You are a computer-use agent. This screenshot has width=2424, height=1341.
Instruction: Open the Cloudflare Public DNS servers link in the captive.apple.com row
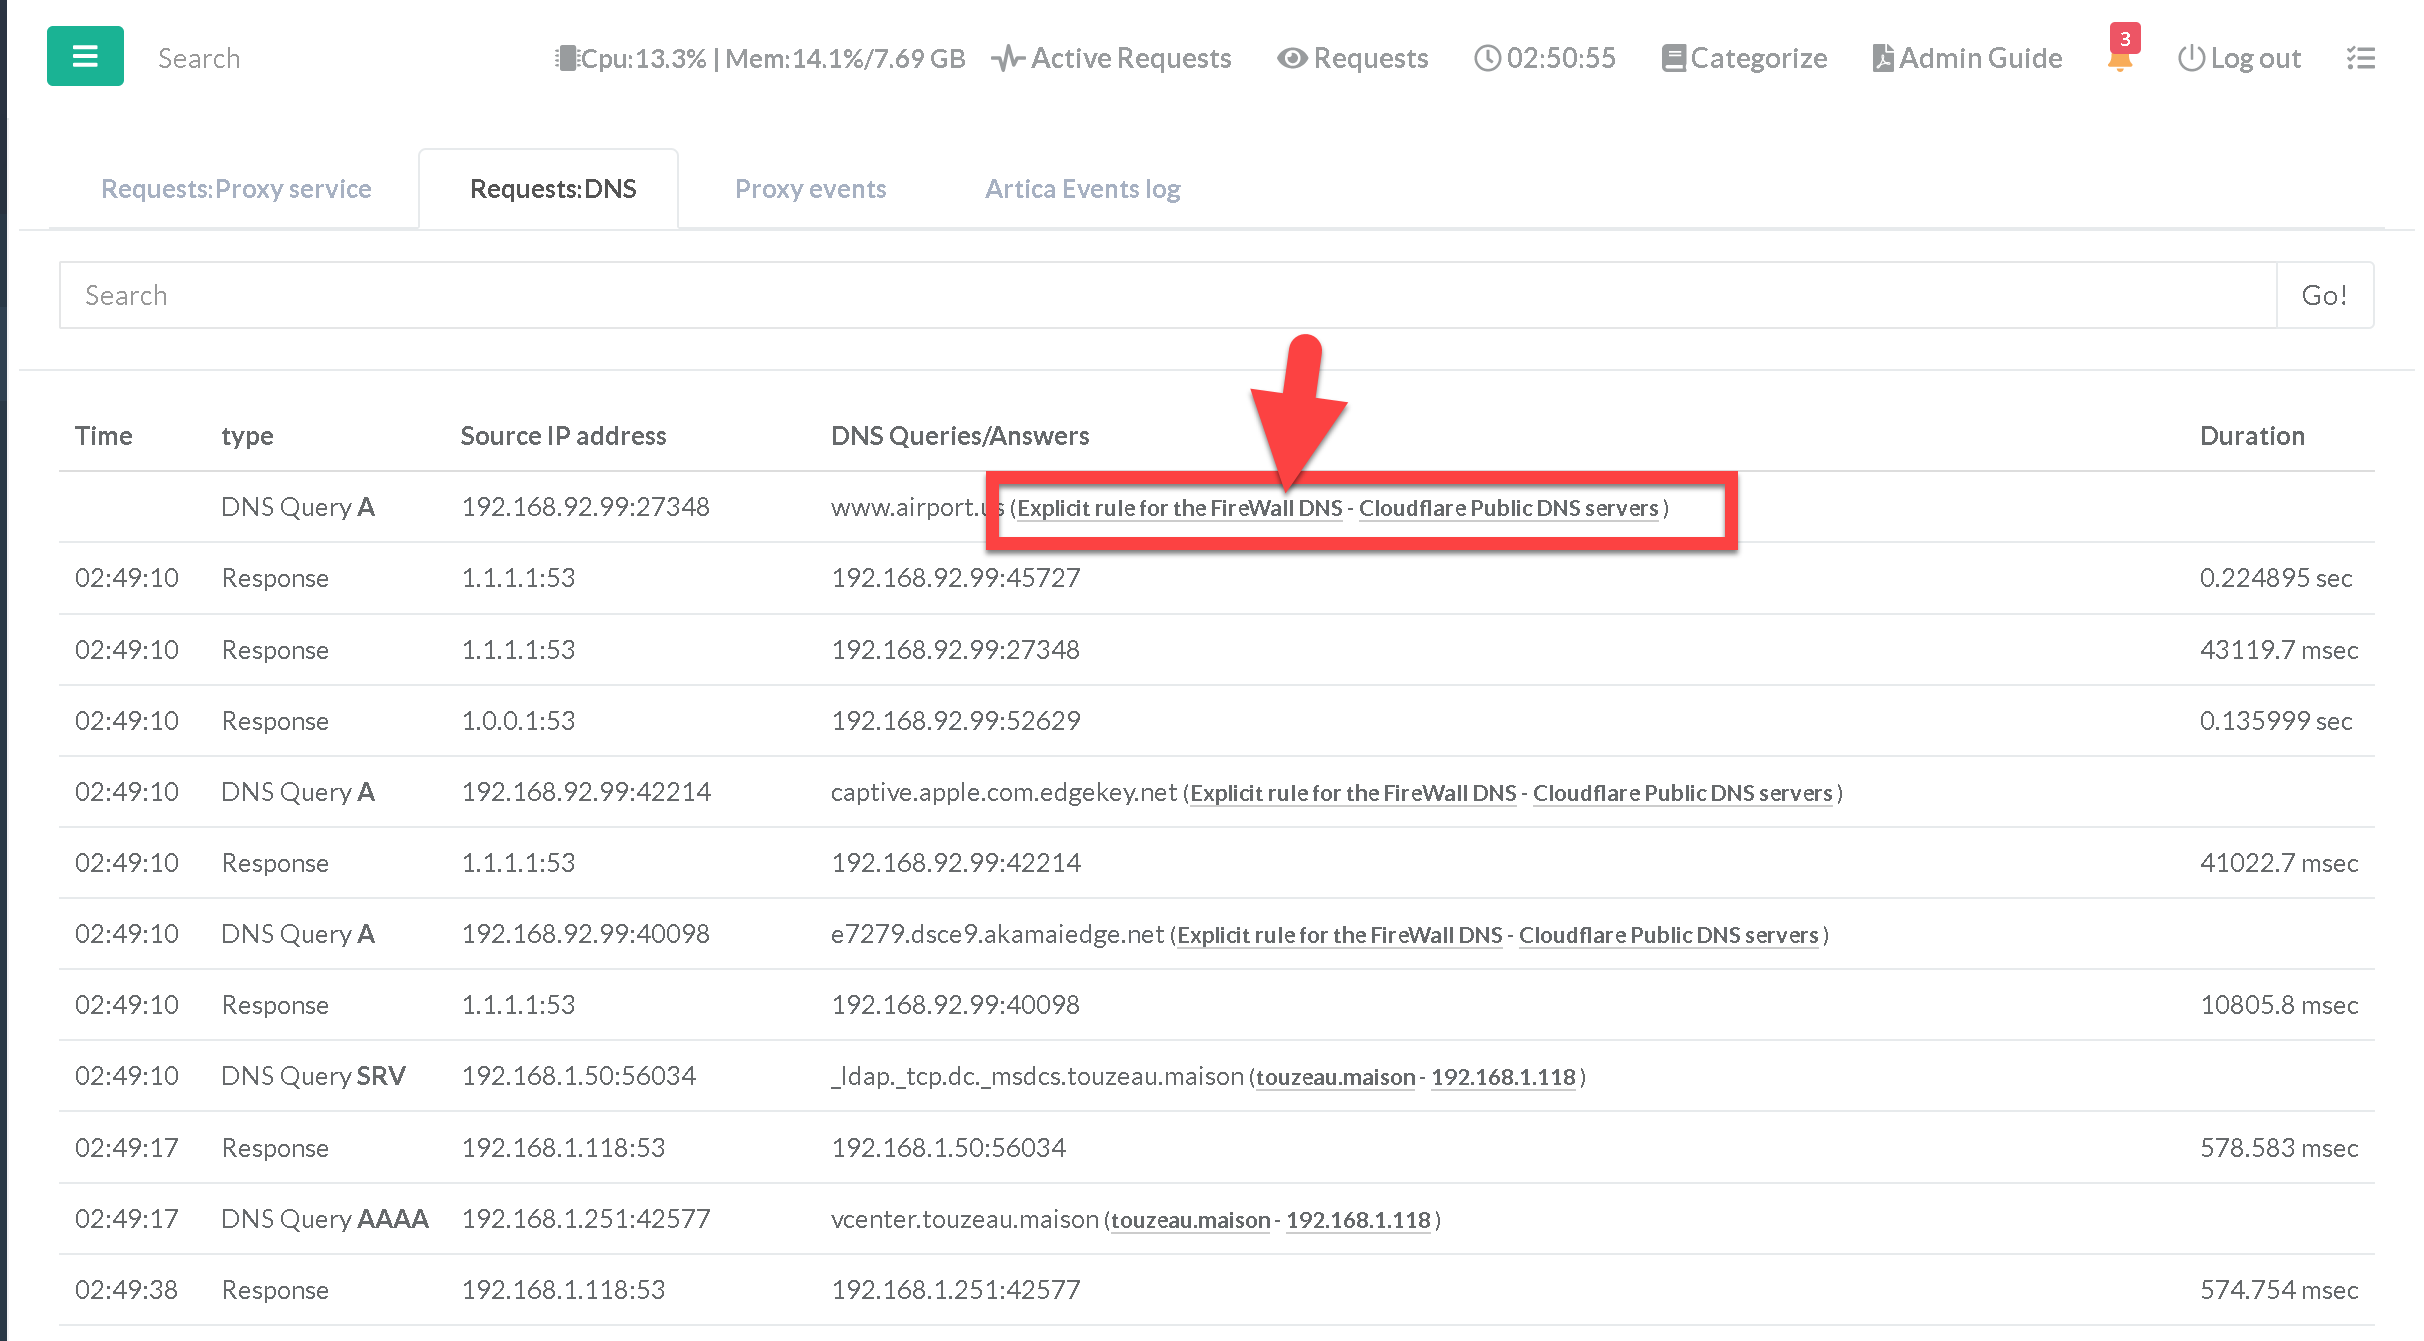pos(1682,793)
